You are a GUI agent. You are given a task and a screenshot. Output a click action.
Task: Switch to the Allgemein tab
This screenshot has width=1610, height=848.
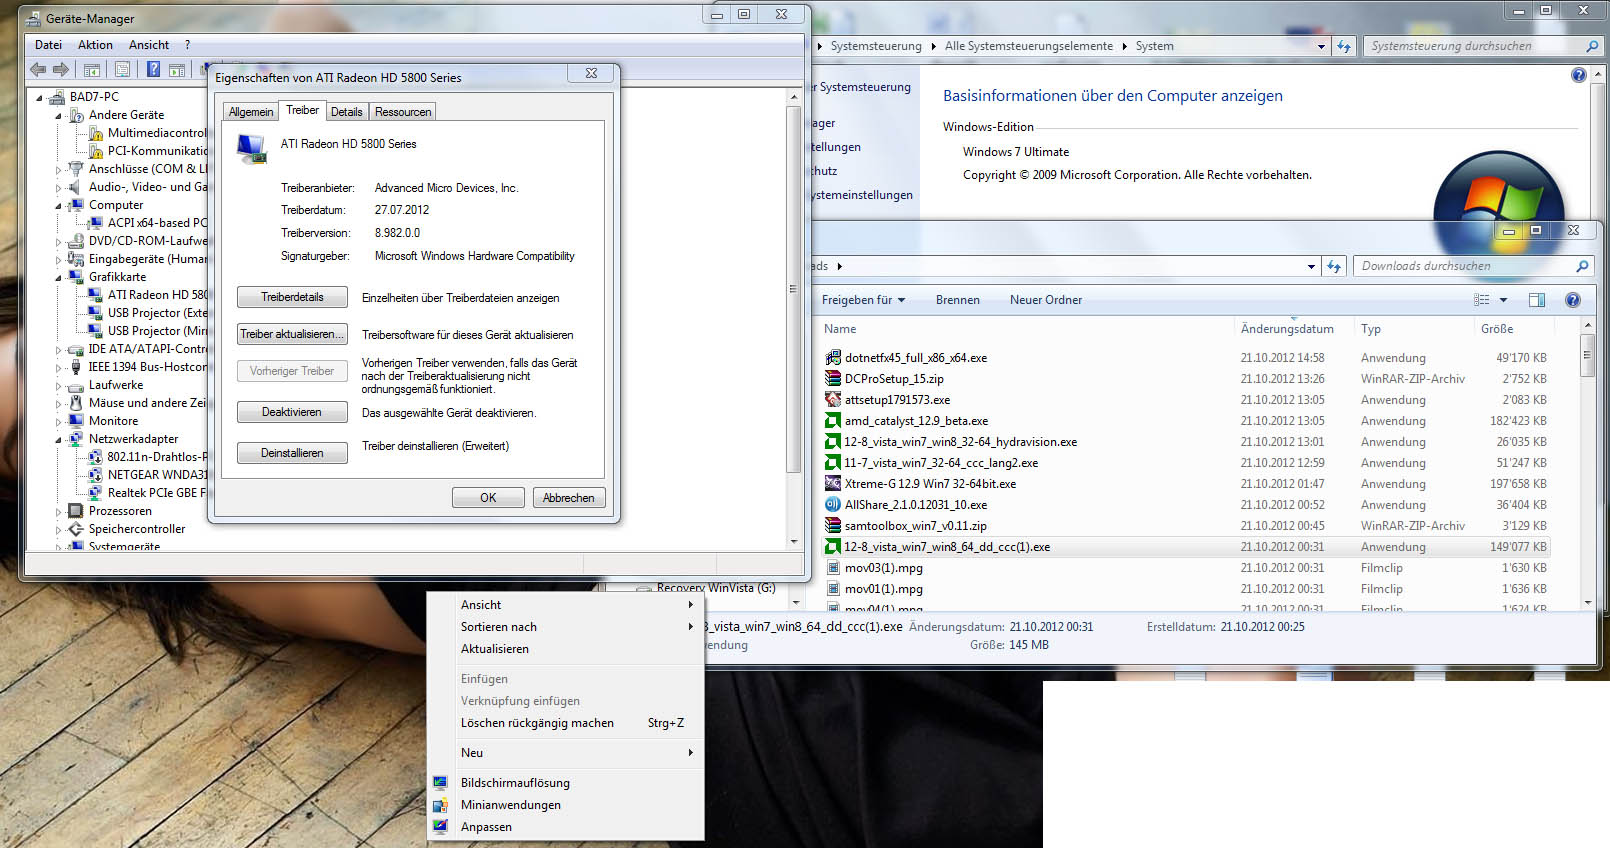251,112
